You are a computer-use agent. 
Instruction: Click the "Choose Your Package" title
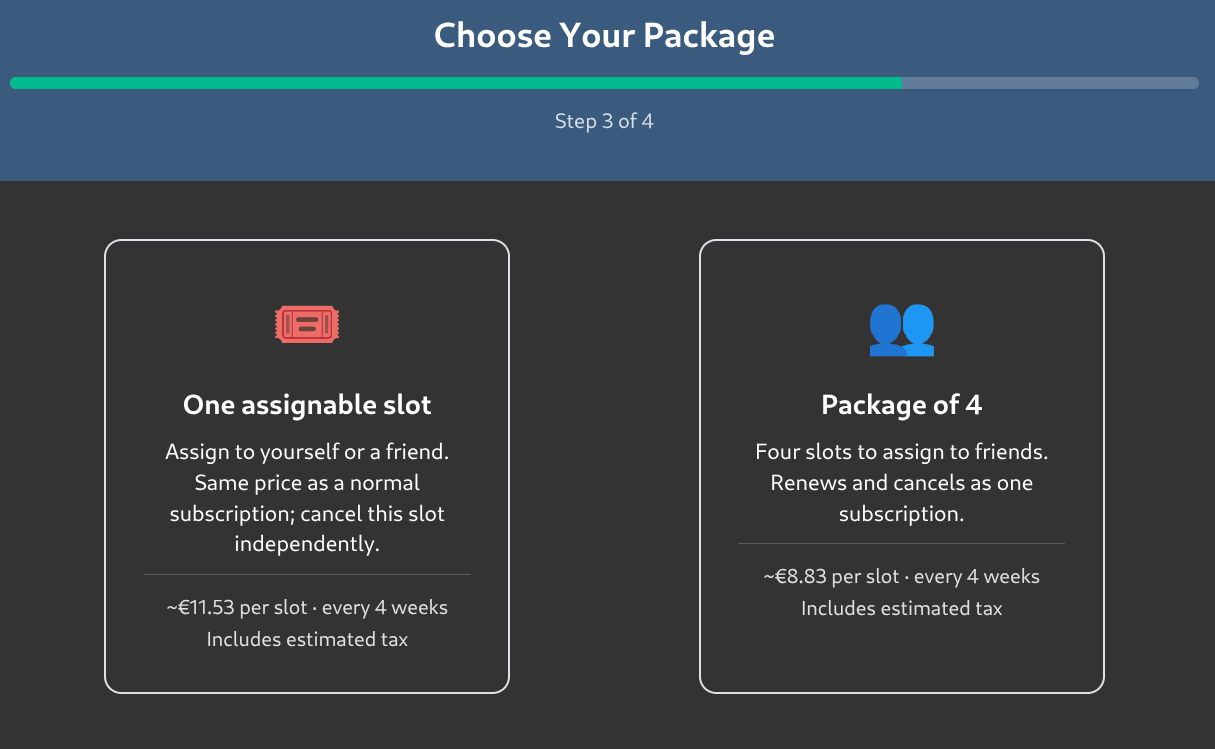coord(604,36)
